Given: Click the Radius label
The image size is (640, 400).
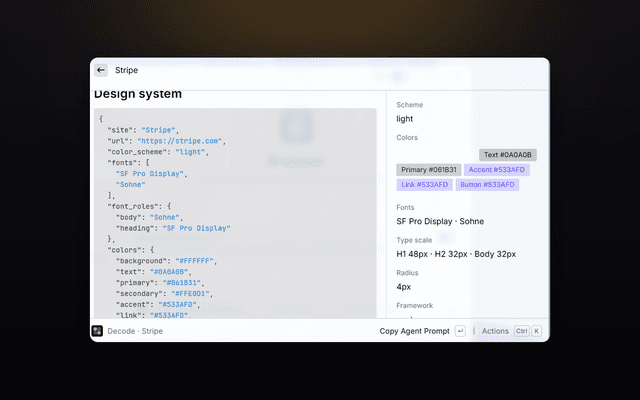Looking at the screenshot, I should coord(407,273).
